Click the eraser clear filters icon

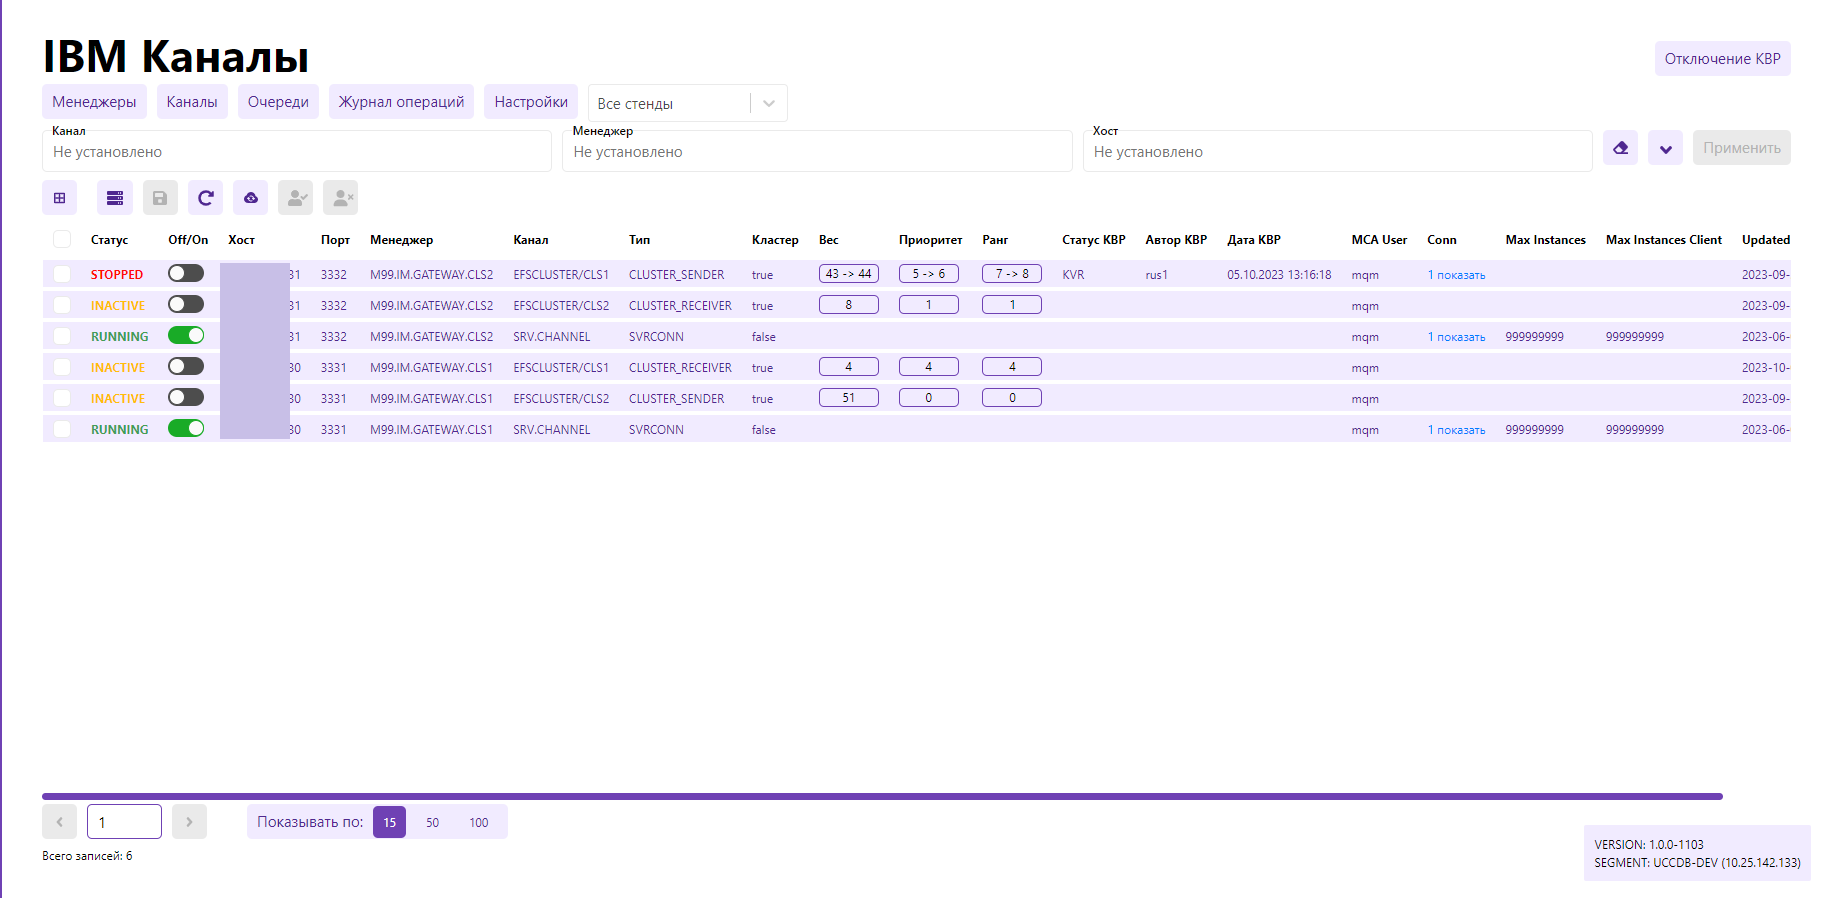(1620, 148)
